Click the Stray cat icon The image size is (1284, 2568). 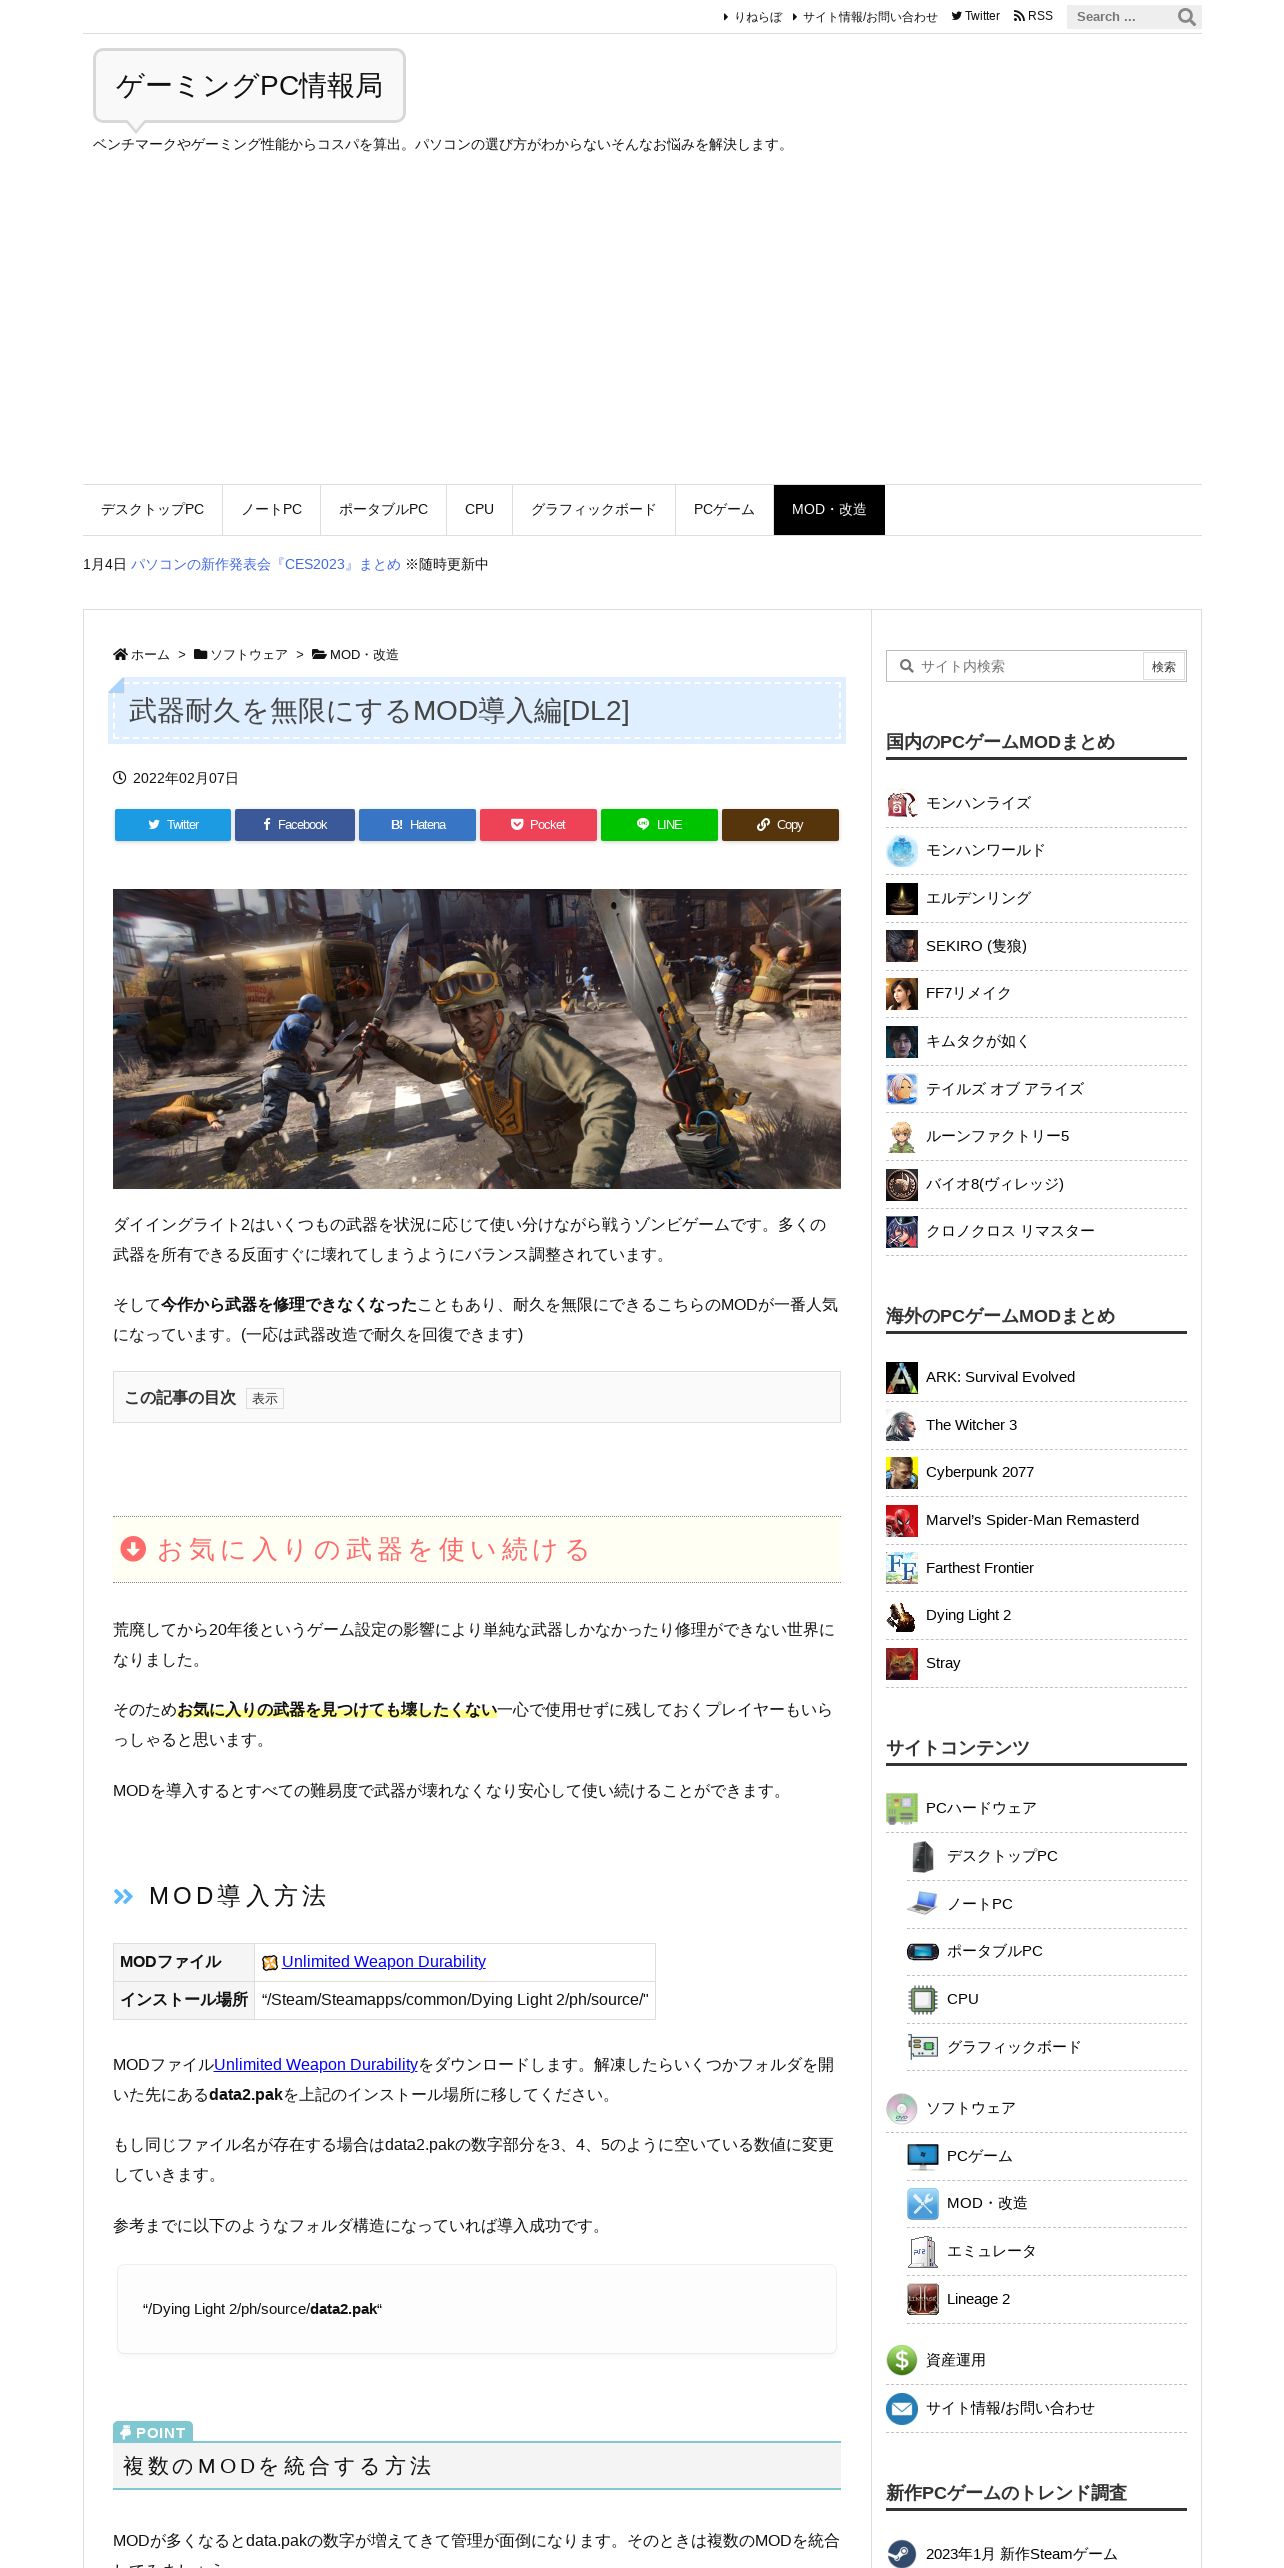click(901, 1664)
